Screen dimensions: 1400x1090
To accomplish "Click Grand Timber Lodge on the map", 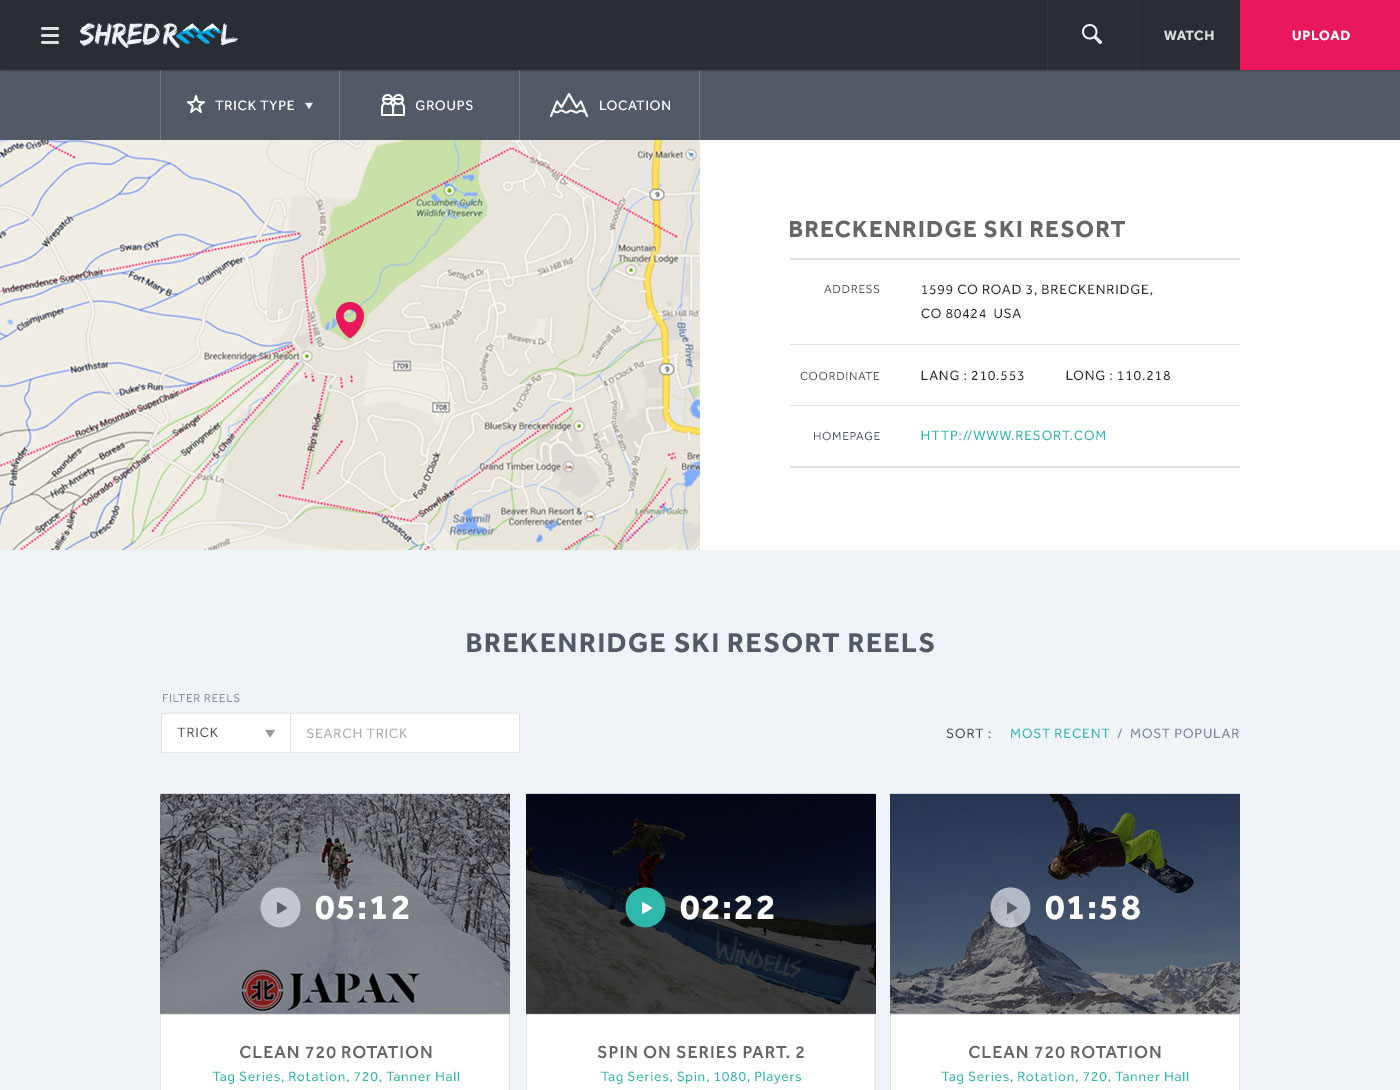I will (x=520, y=466).
